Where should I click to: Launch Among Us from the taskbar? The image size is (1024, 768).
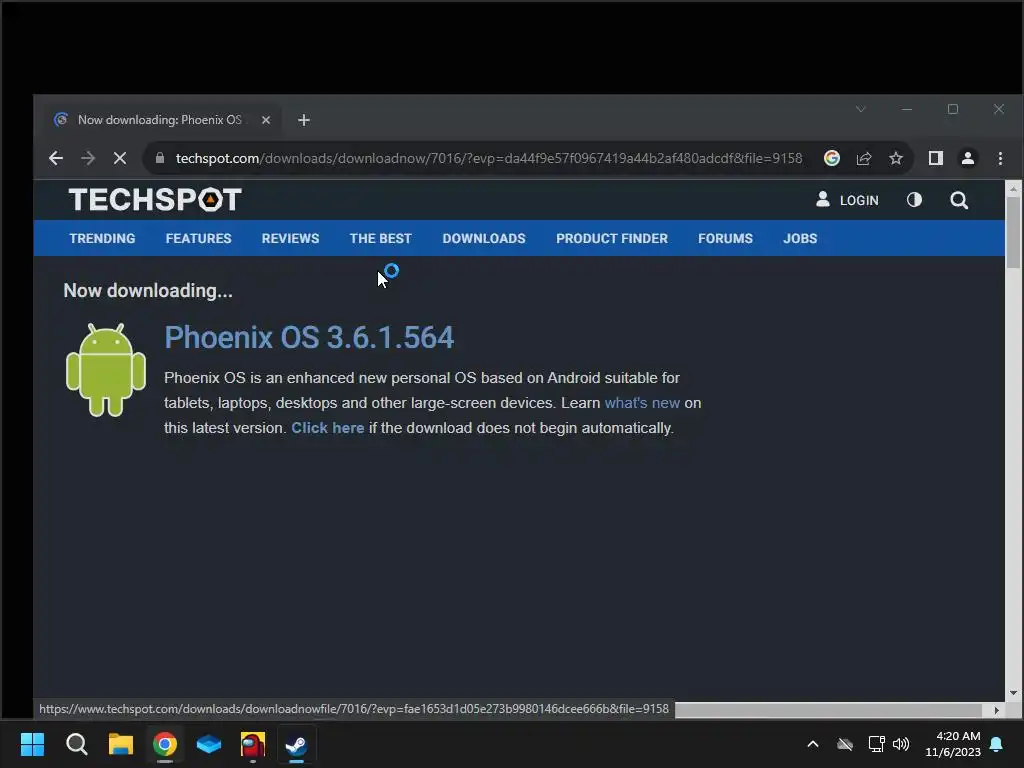pyautogui.click(x=253, y=744)
